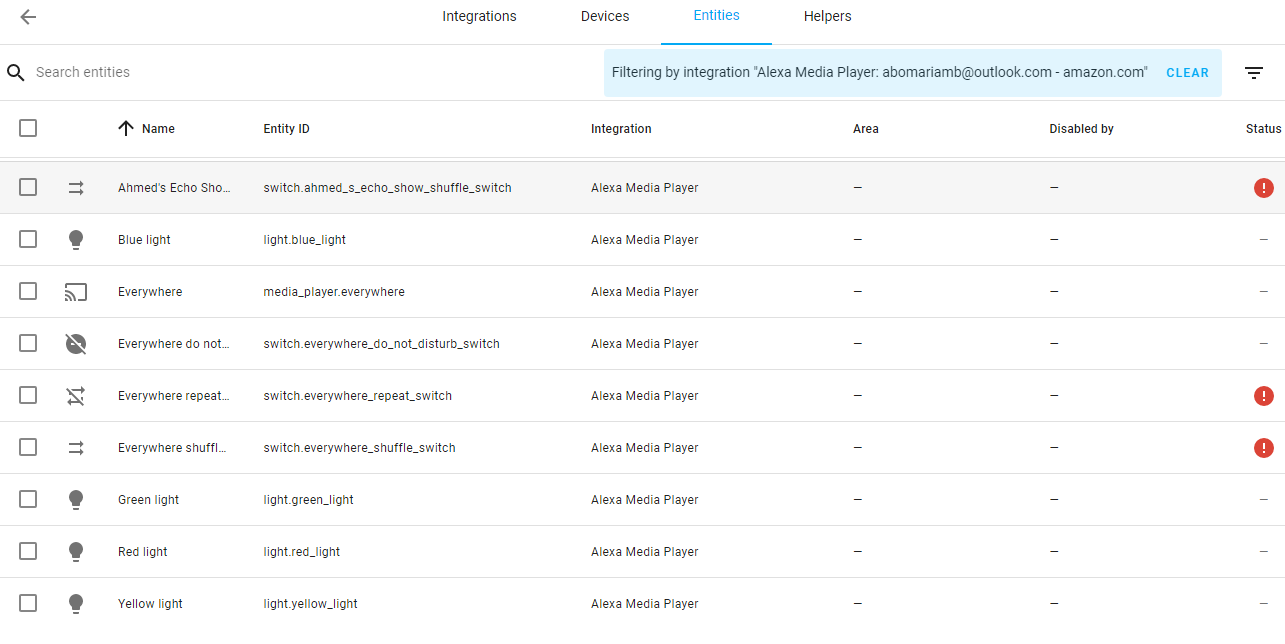Sort by the Name column header

tap(157, 129)
